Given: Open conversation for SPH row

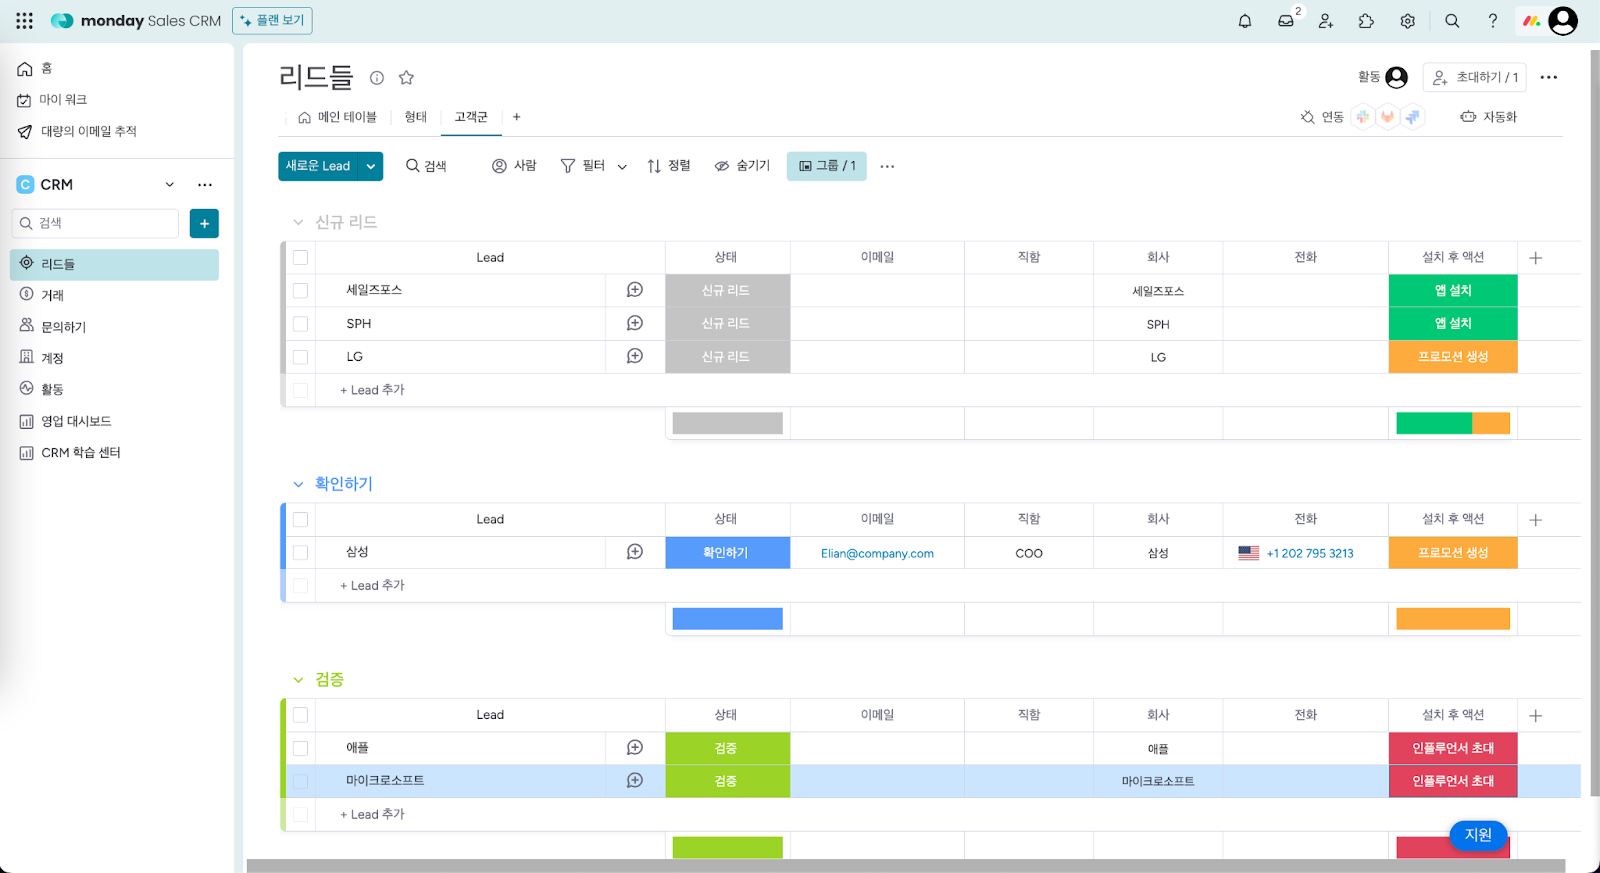Looking at the screenshot, I should pos(635,323).
